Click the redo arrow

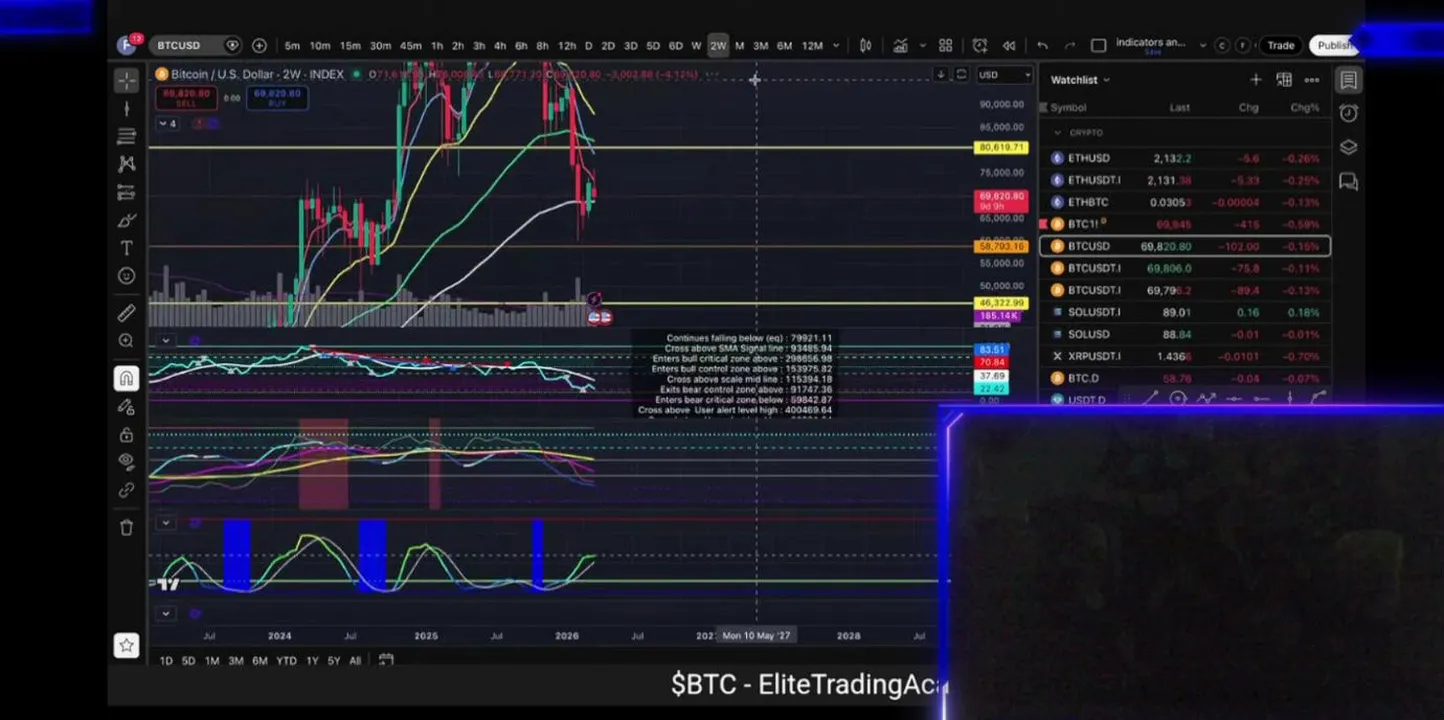1070,45
